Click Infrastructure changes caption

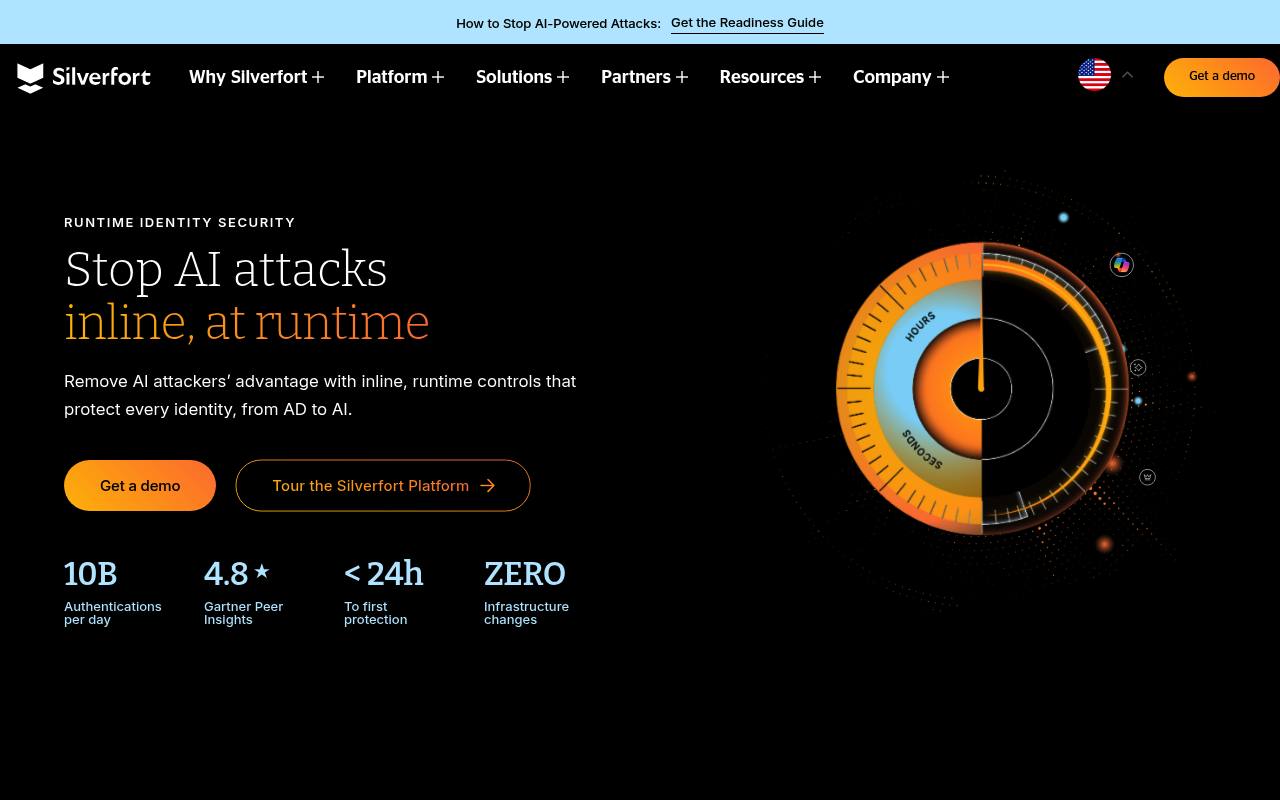coord(527,613)
